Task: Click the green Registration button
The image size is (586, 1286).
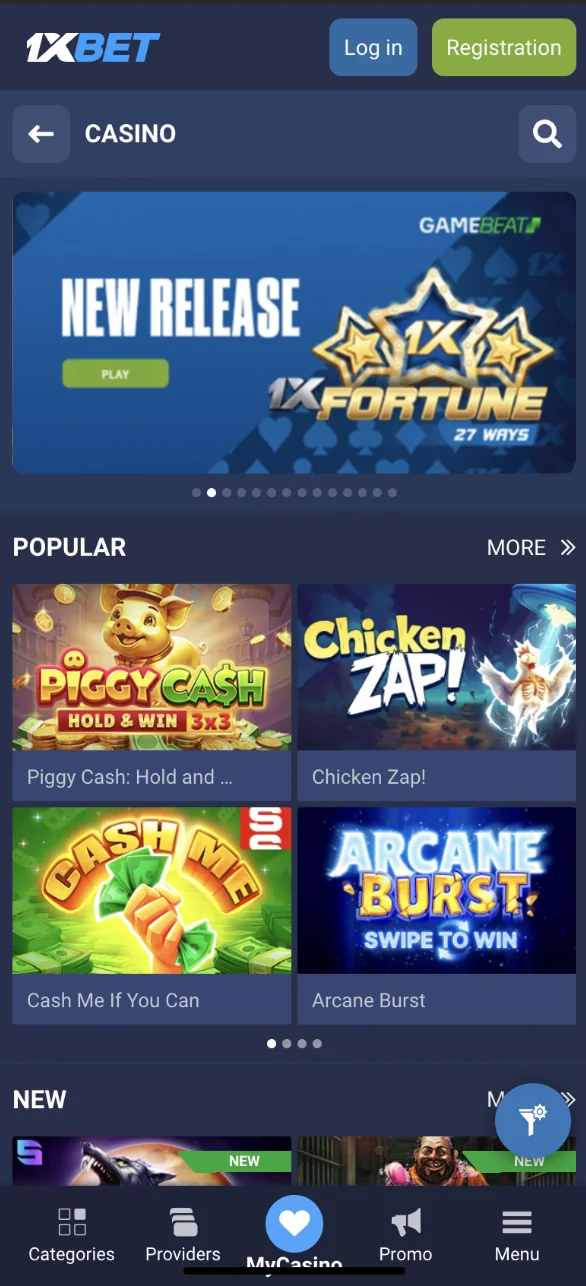Action: click(504, 47)
